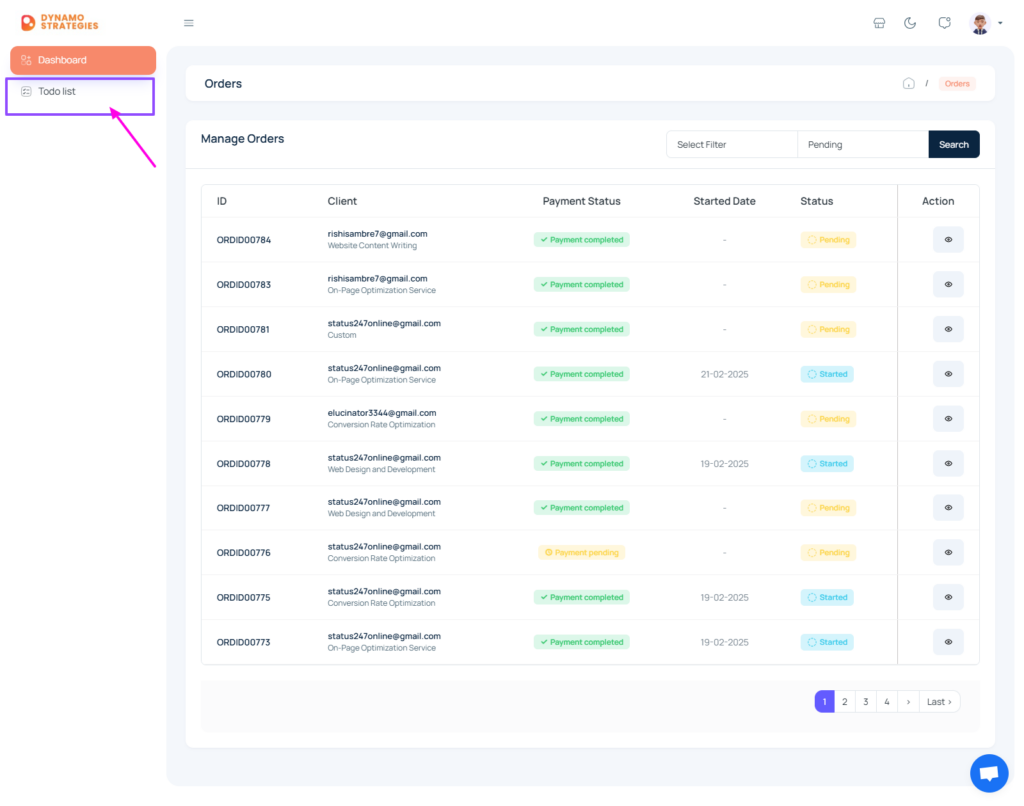The width and height of the screenshot is (1024, 806).
Task: Open notifications via the chat bubble icon
Action: tap(944, 22)
